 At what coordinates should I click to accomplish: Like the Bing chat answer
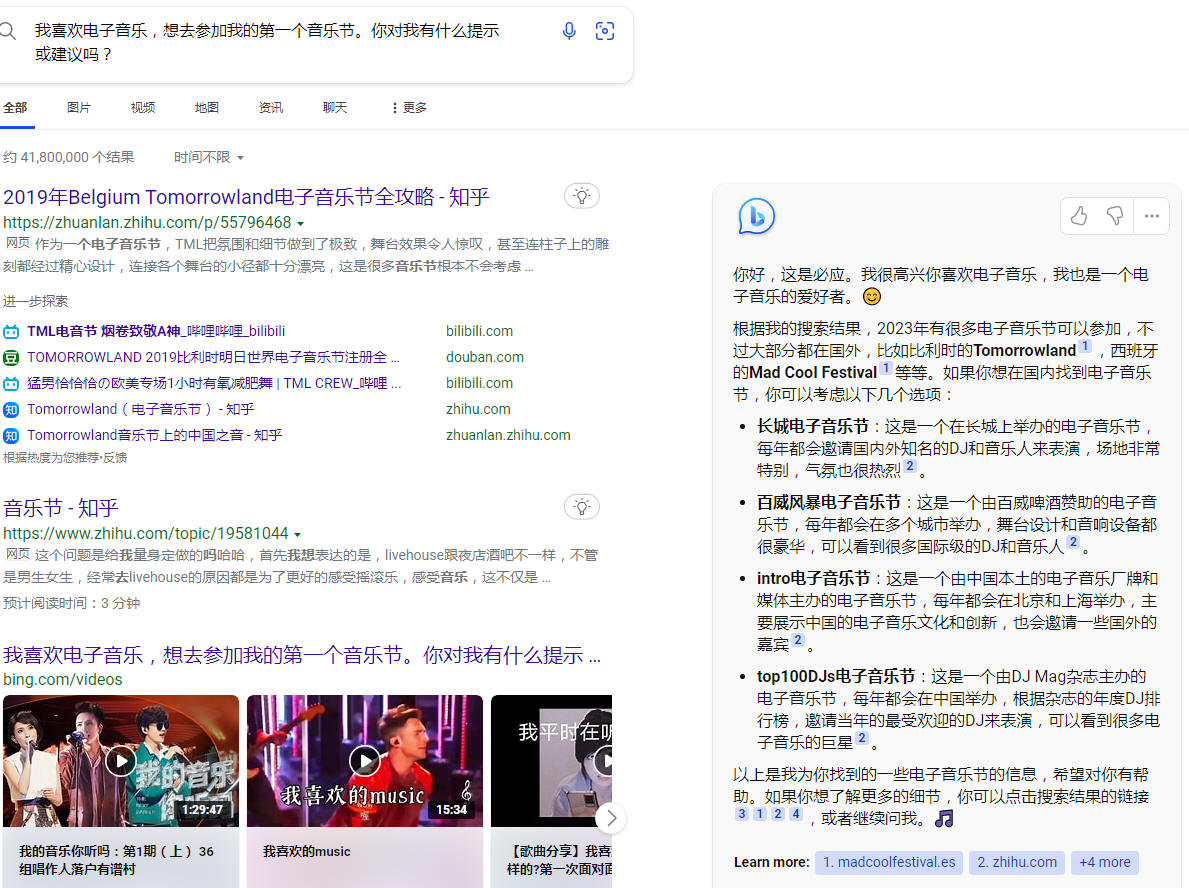(1079, 216)
